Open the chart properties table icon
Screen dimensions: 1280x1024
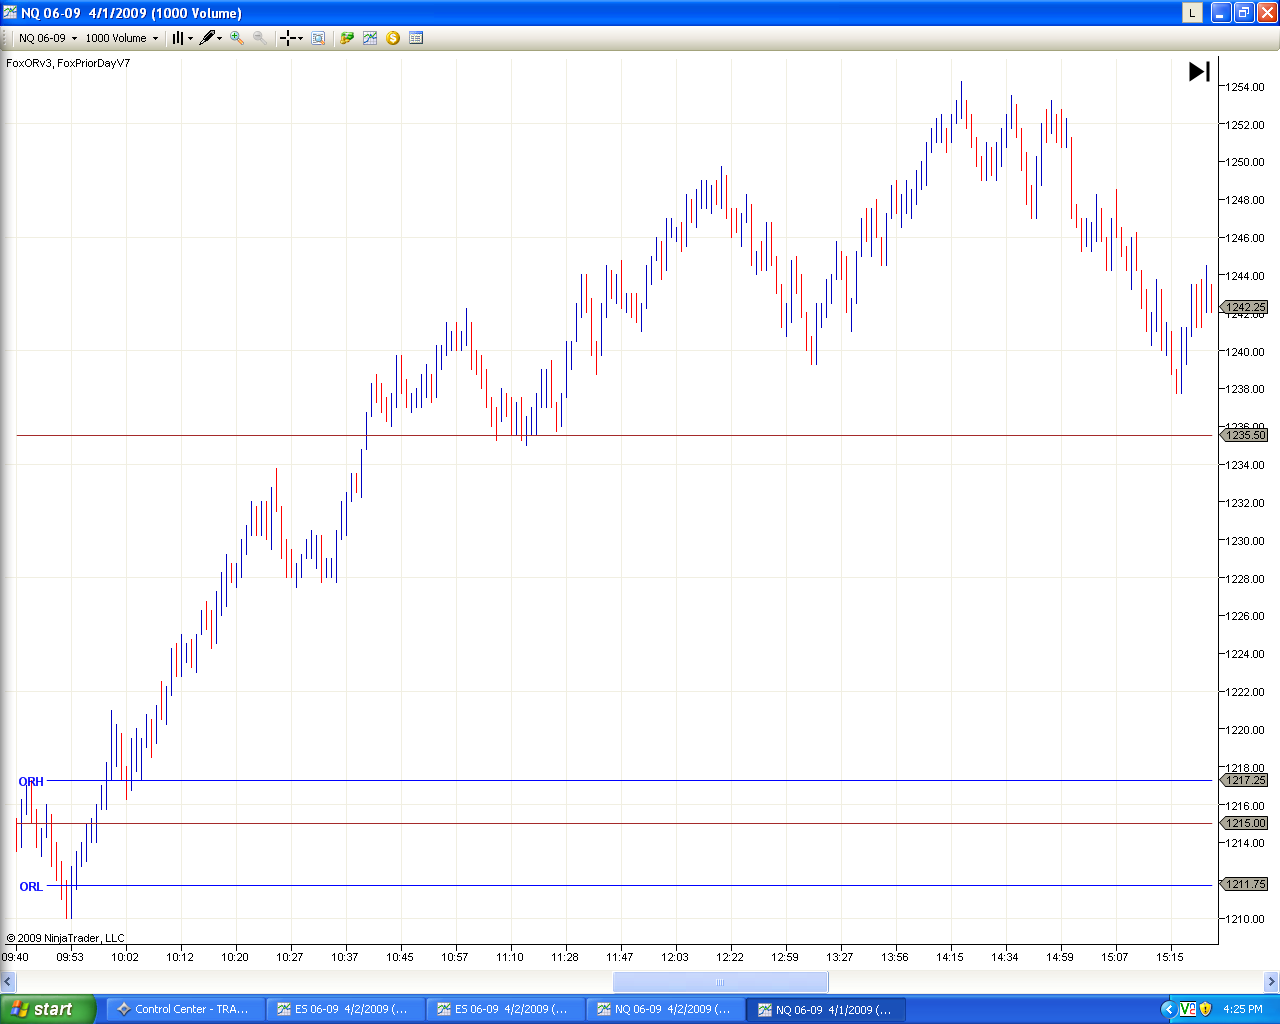pyautogui.click(x=416, y=38)
